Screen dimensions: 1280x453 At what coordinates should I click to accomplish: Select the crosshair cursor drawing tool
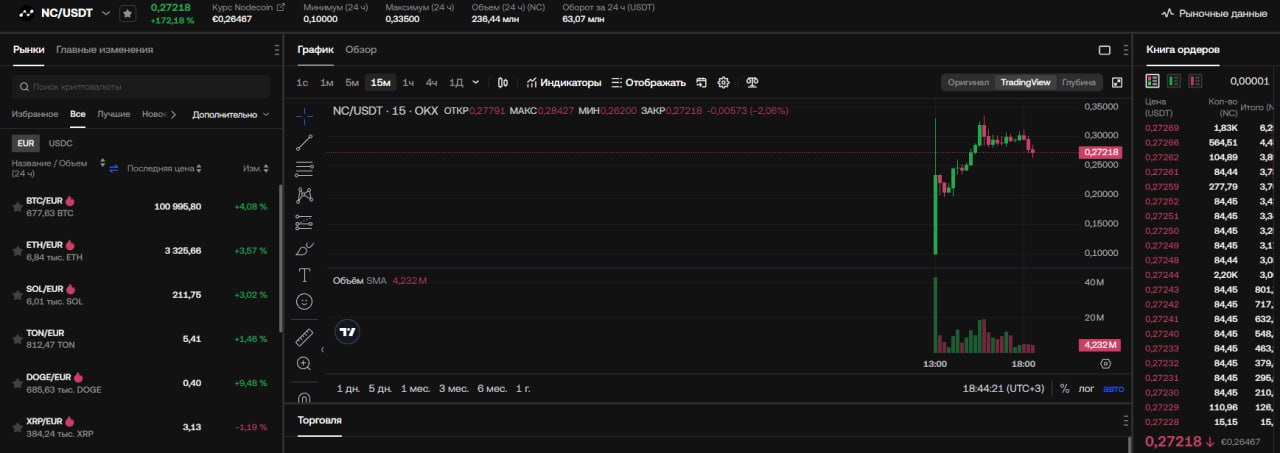coord(304,116)
